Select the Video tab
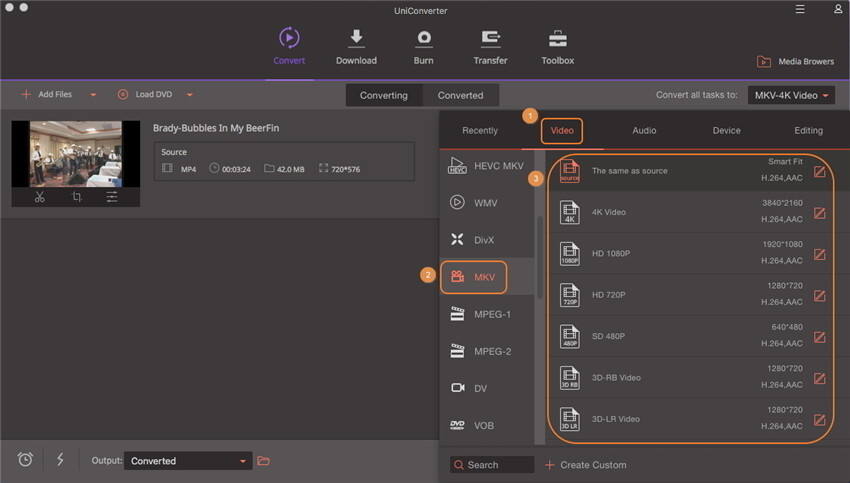Image resolution: width=850 pixels, height=483 pixels. (x=562, y=131)
